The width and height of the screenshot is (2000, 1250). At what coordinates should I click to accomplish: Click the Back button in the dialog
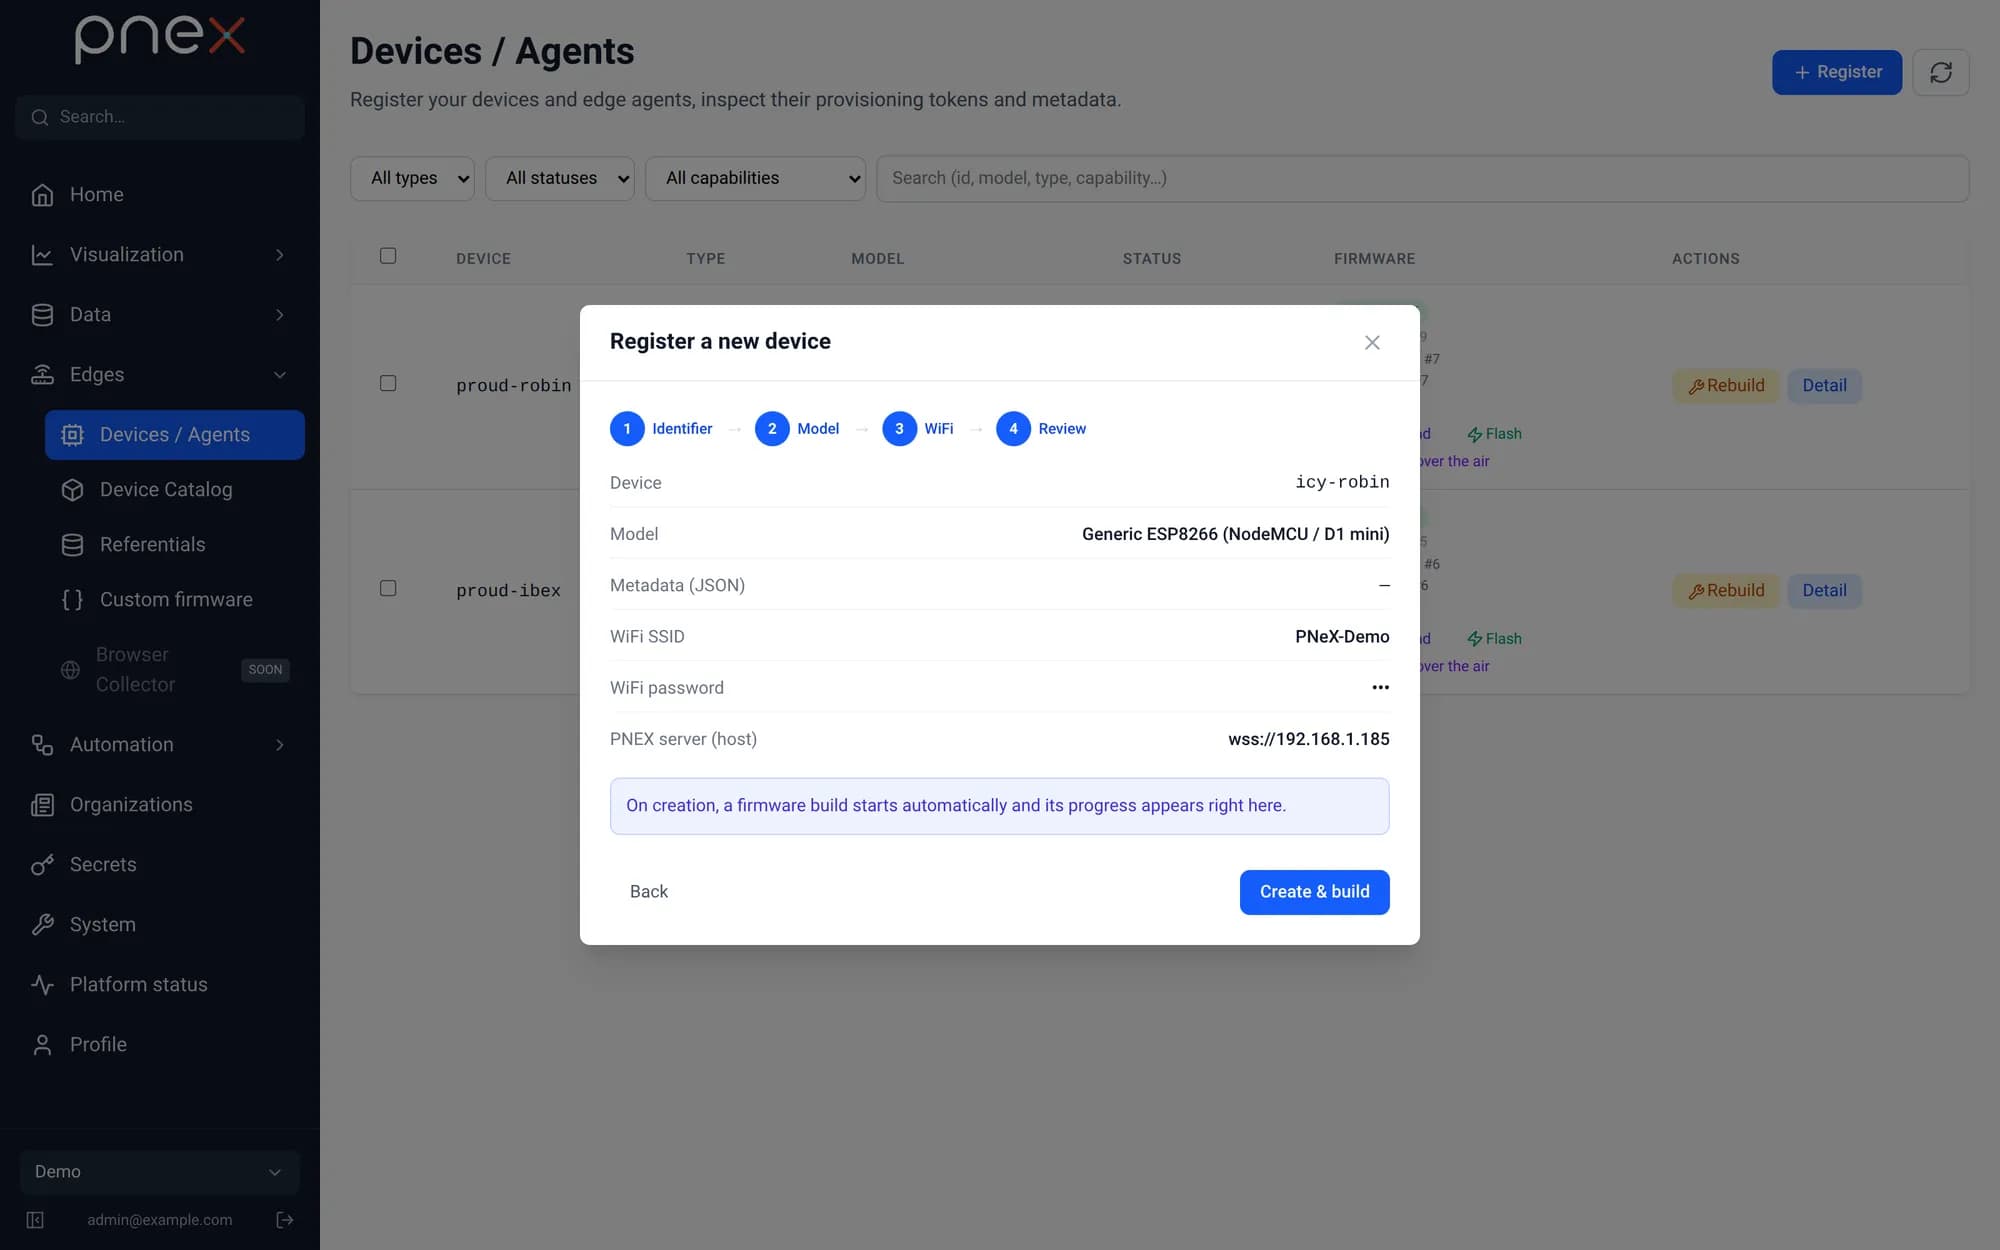click(x=649, y=892)
